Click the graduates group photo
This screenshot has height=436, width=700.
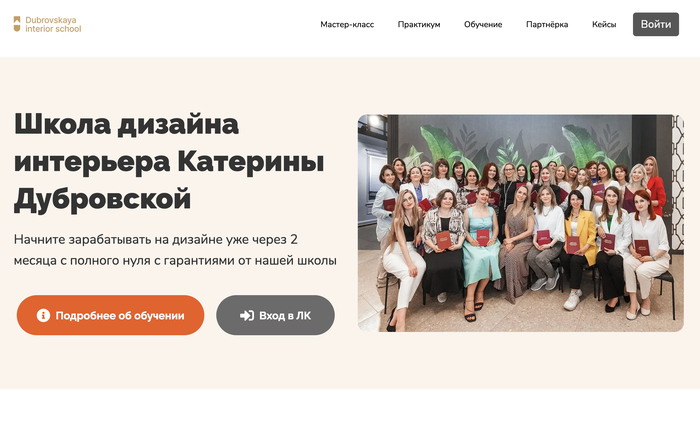[521, 223]
